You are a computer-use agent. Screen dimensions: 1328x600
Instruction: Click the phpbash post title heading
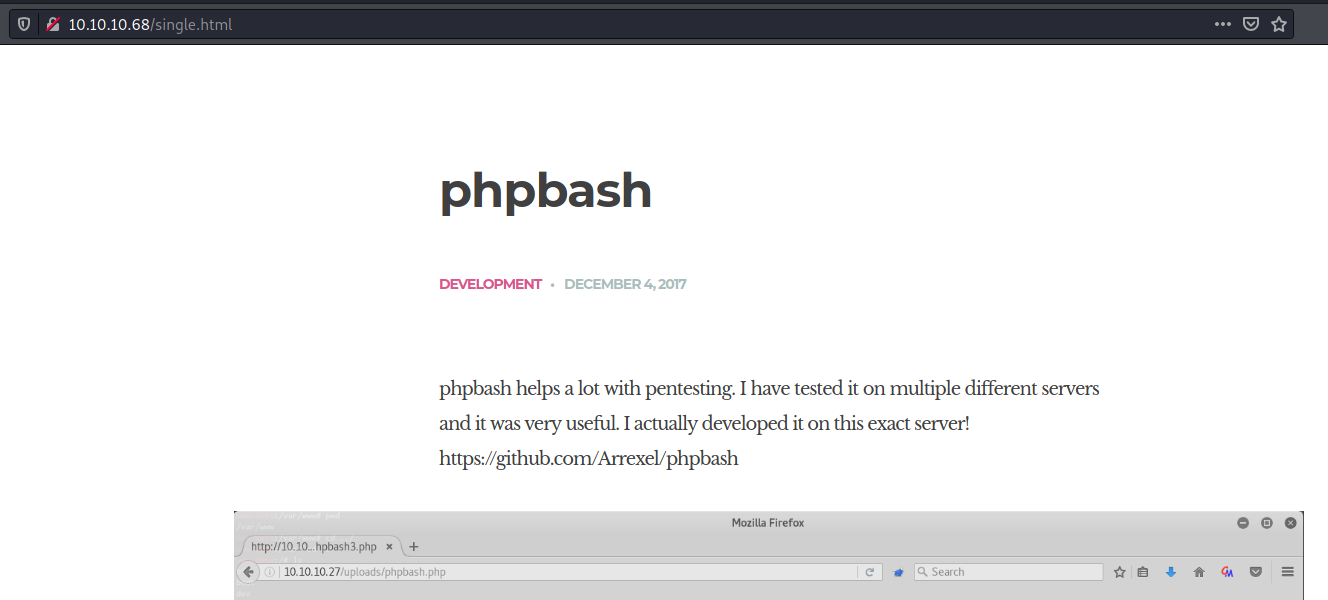[x=545, y=191]
